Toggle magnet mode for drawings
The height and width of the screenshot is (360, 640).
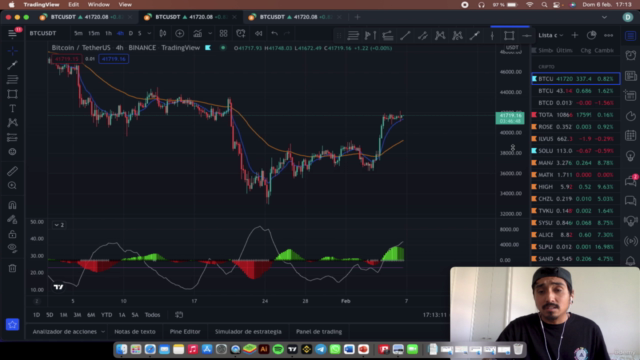(12, 205)
